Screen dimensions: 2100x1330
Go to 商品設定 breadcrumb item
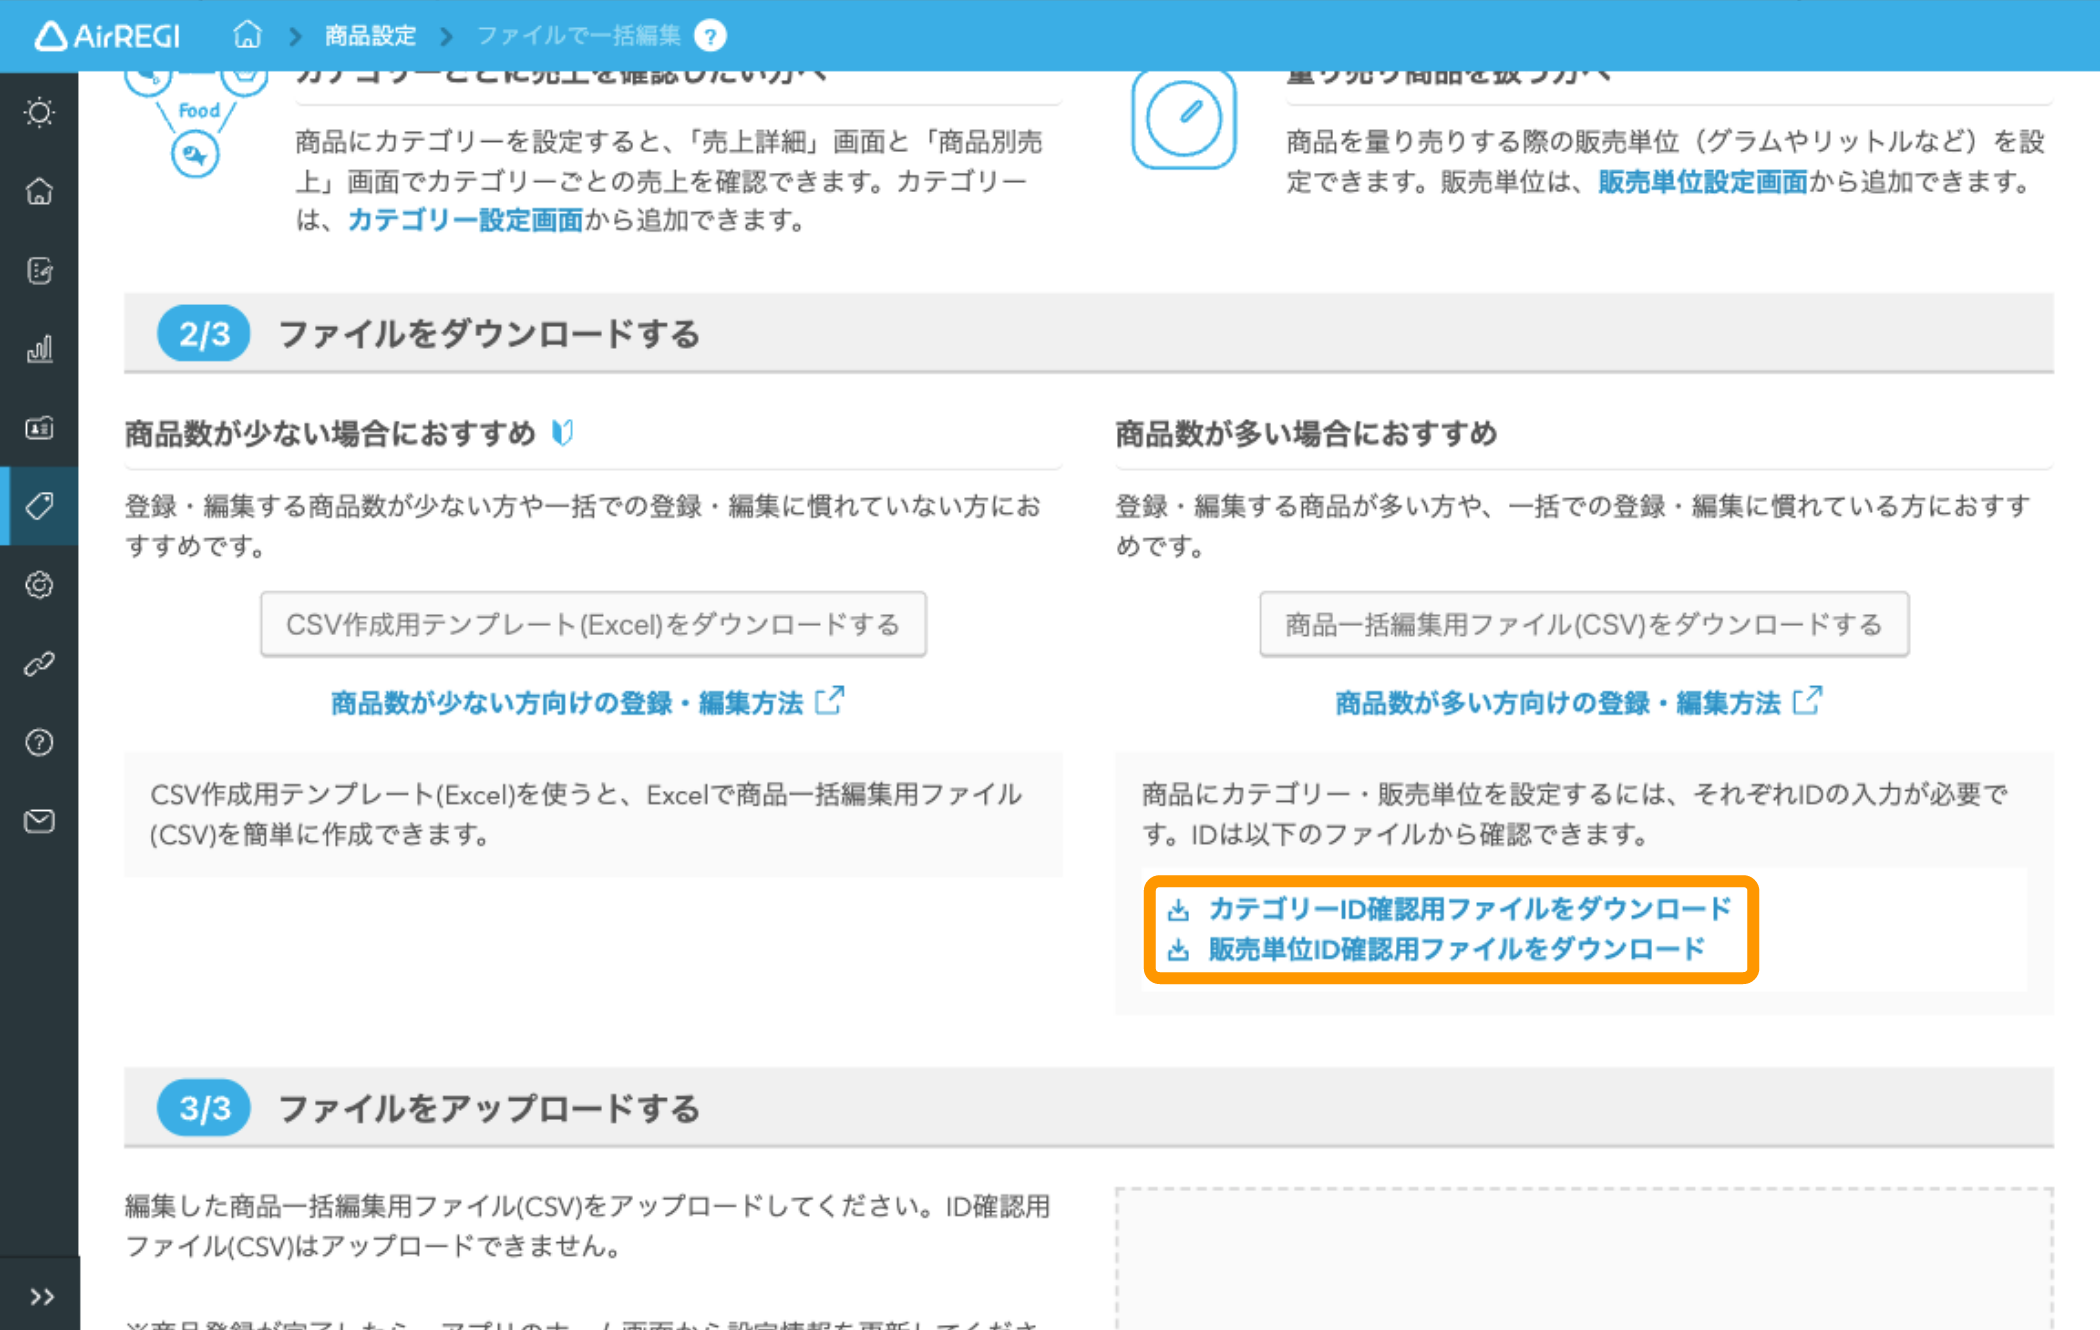[370, 36]
